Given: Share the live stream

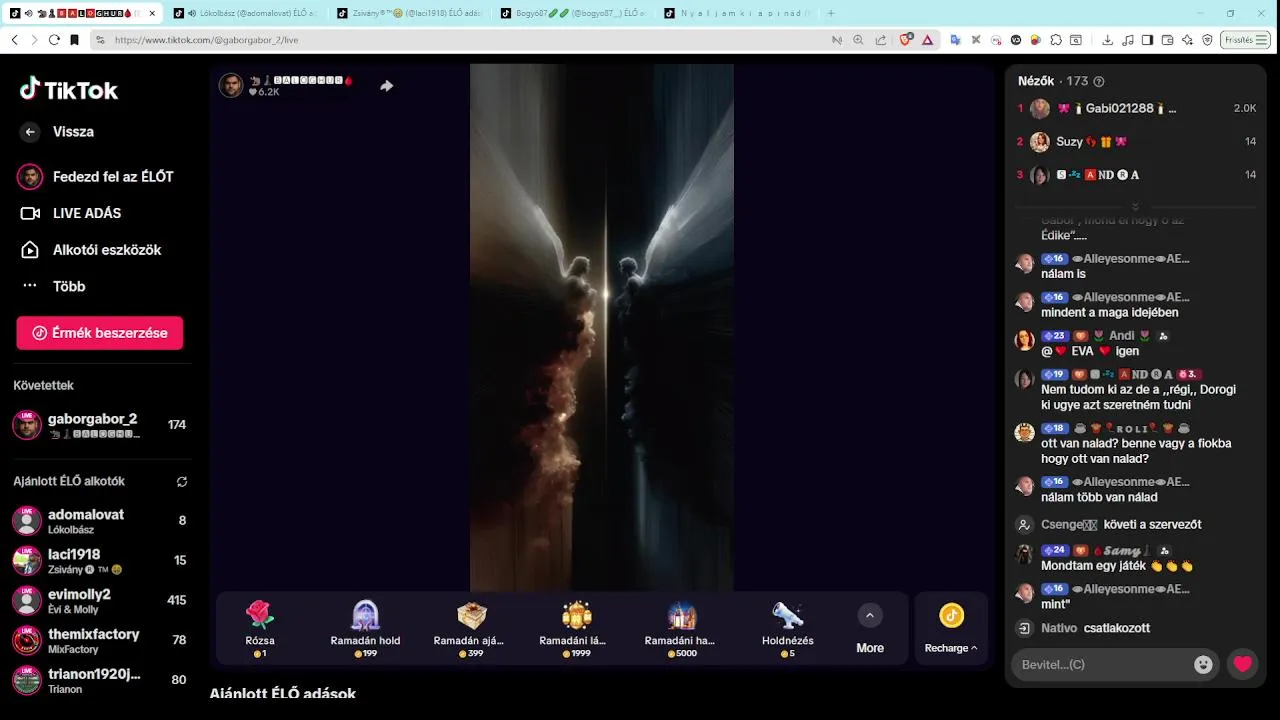Looking at the screenshot, I should [x=386, y=86].
